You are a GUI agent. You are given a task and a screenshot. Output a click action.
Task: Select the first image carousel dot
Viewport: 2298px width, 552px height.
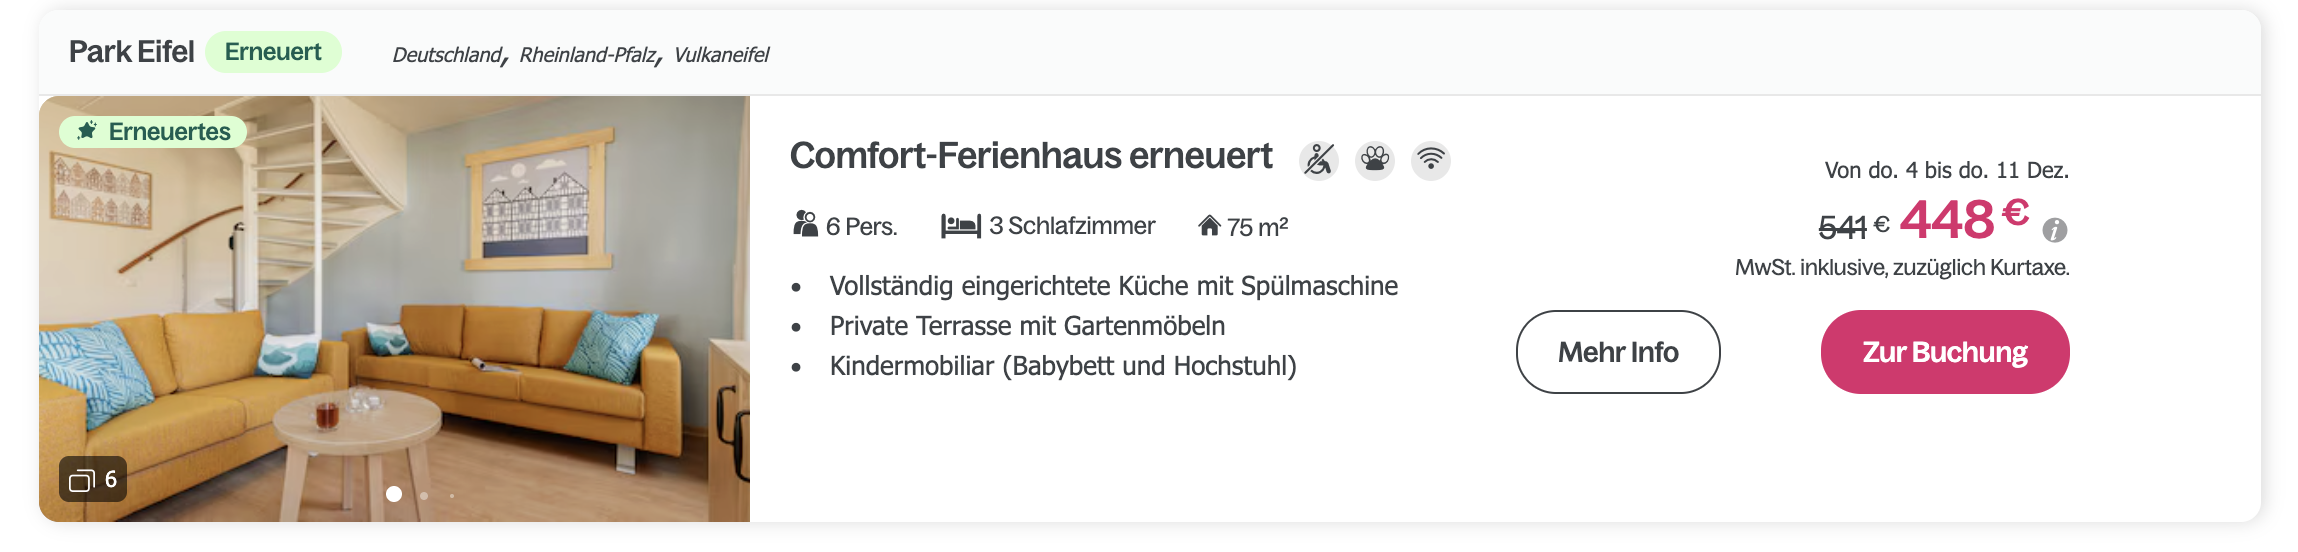[x=394, y=494]
